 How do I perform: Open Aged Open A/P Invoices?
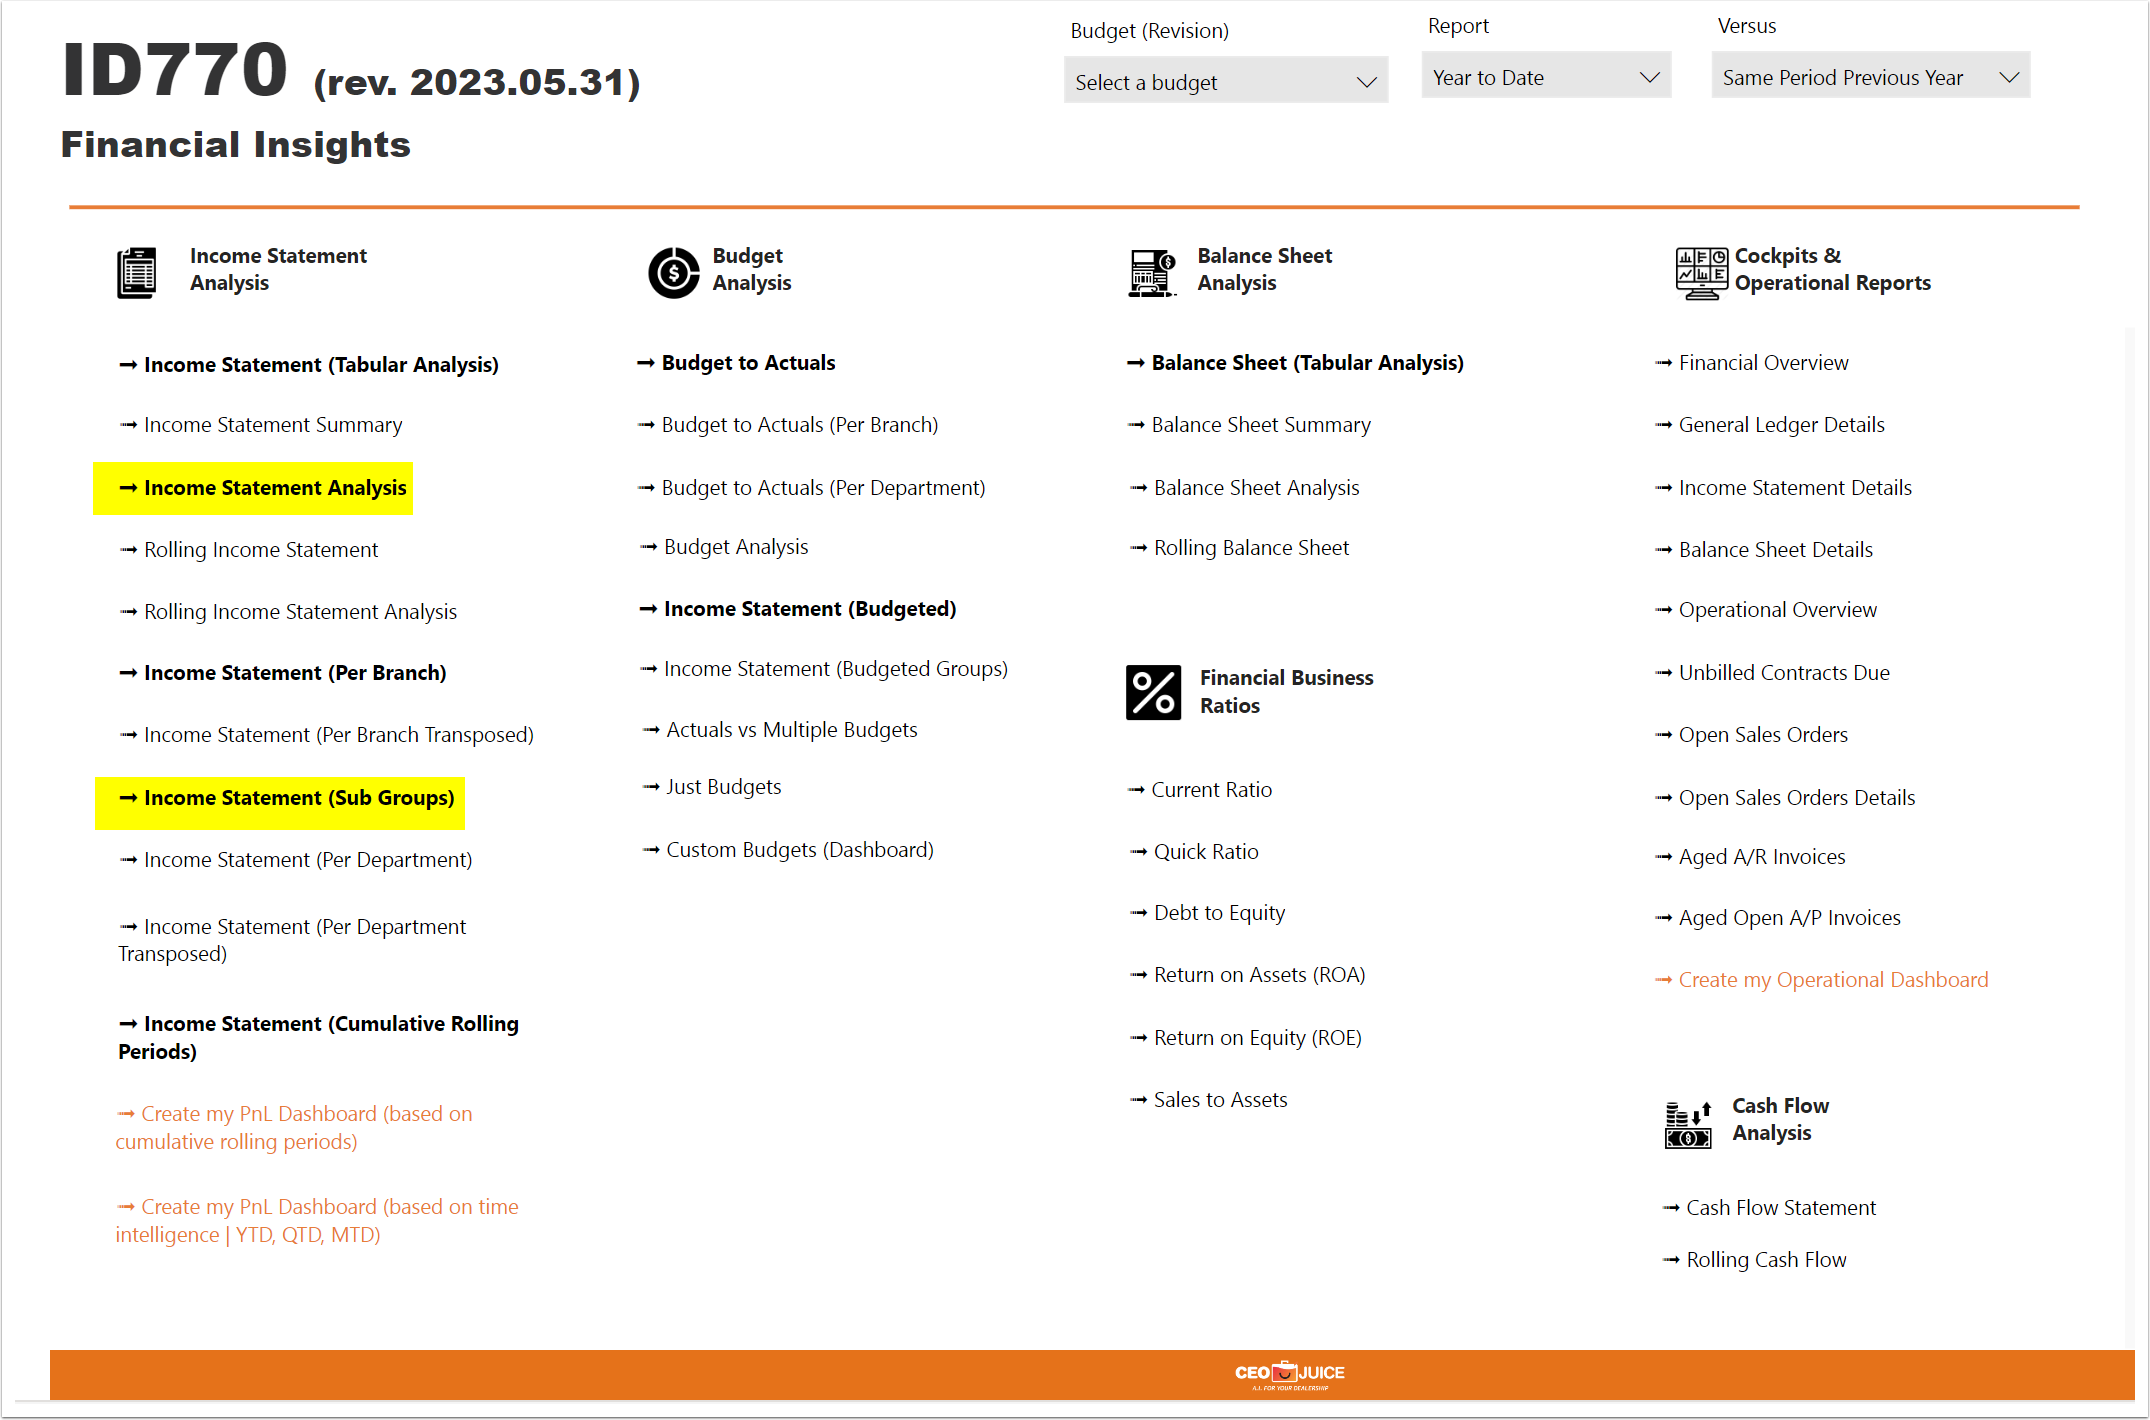(x=1778, y=918)
